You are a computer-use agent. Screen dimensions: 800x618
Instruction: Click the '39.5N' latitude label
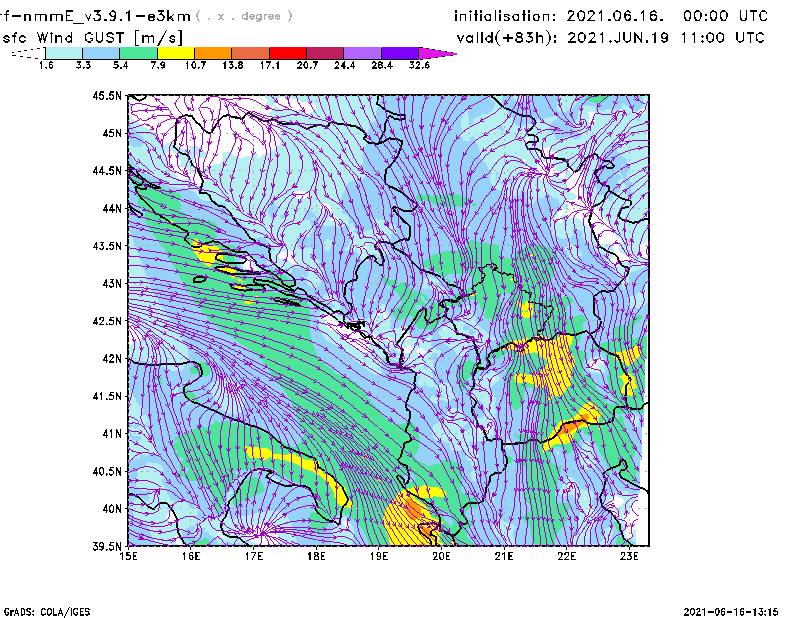[x=107, y=547]
